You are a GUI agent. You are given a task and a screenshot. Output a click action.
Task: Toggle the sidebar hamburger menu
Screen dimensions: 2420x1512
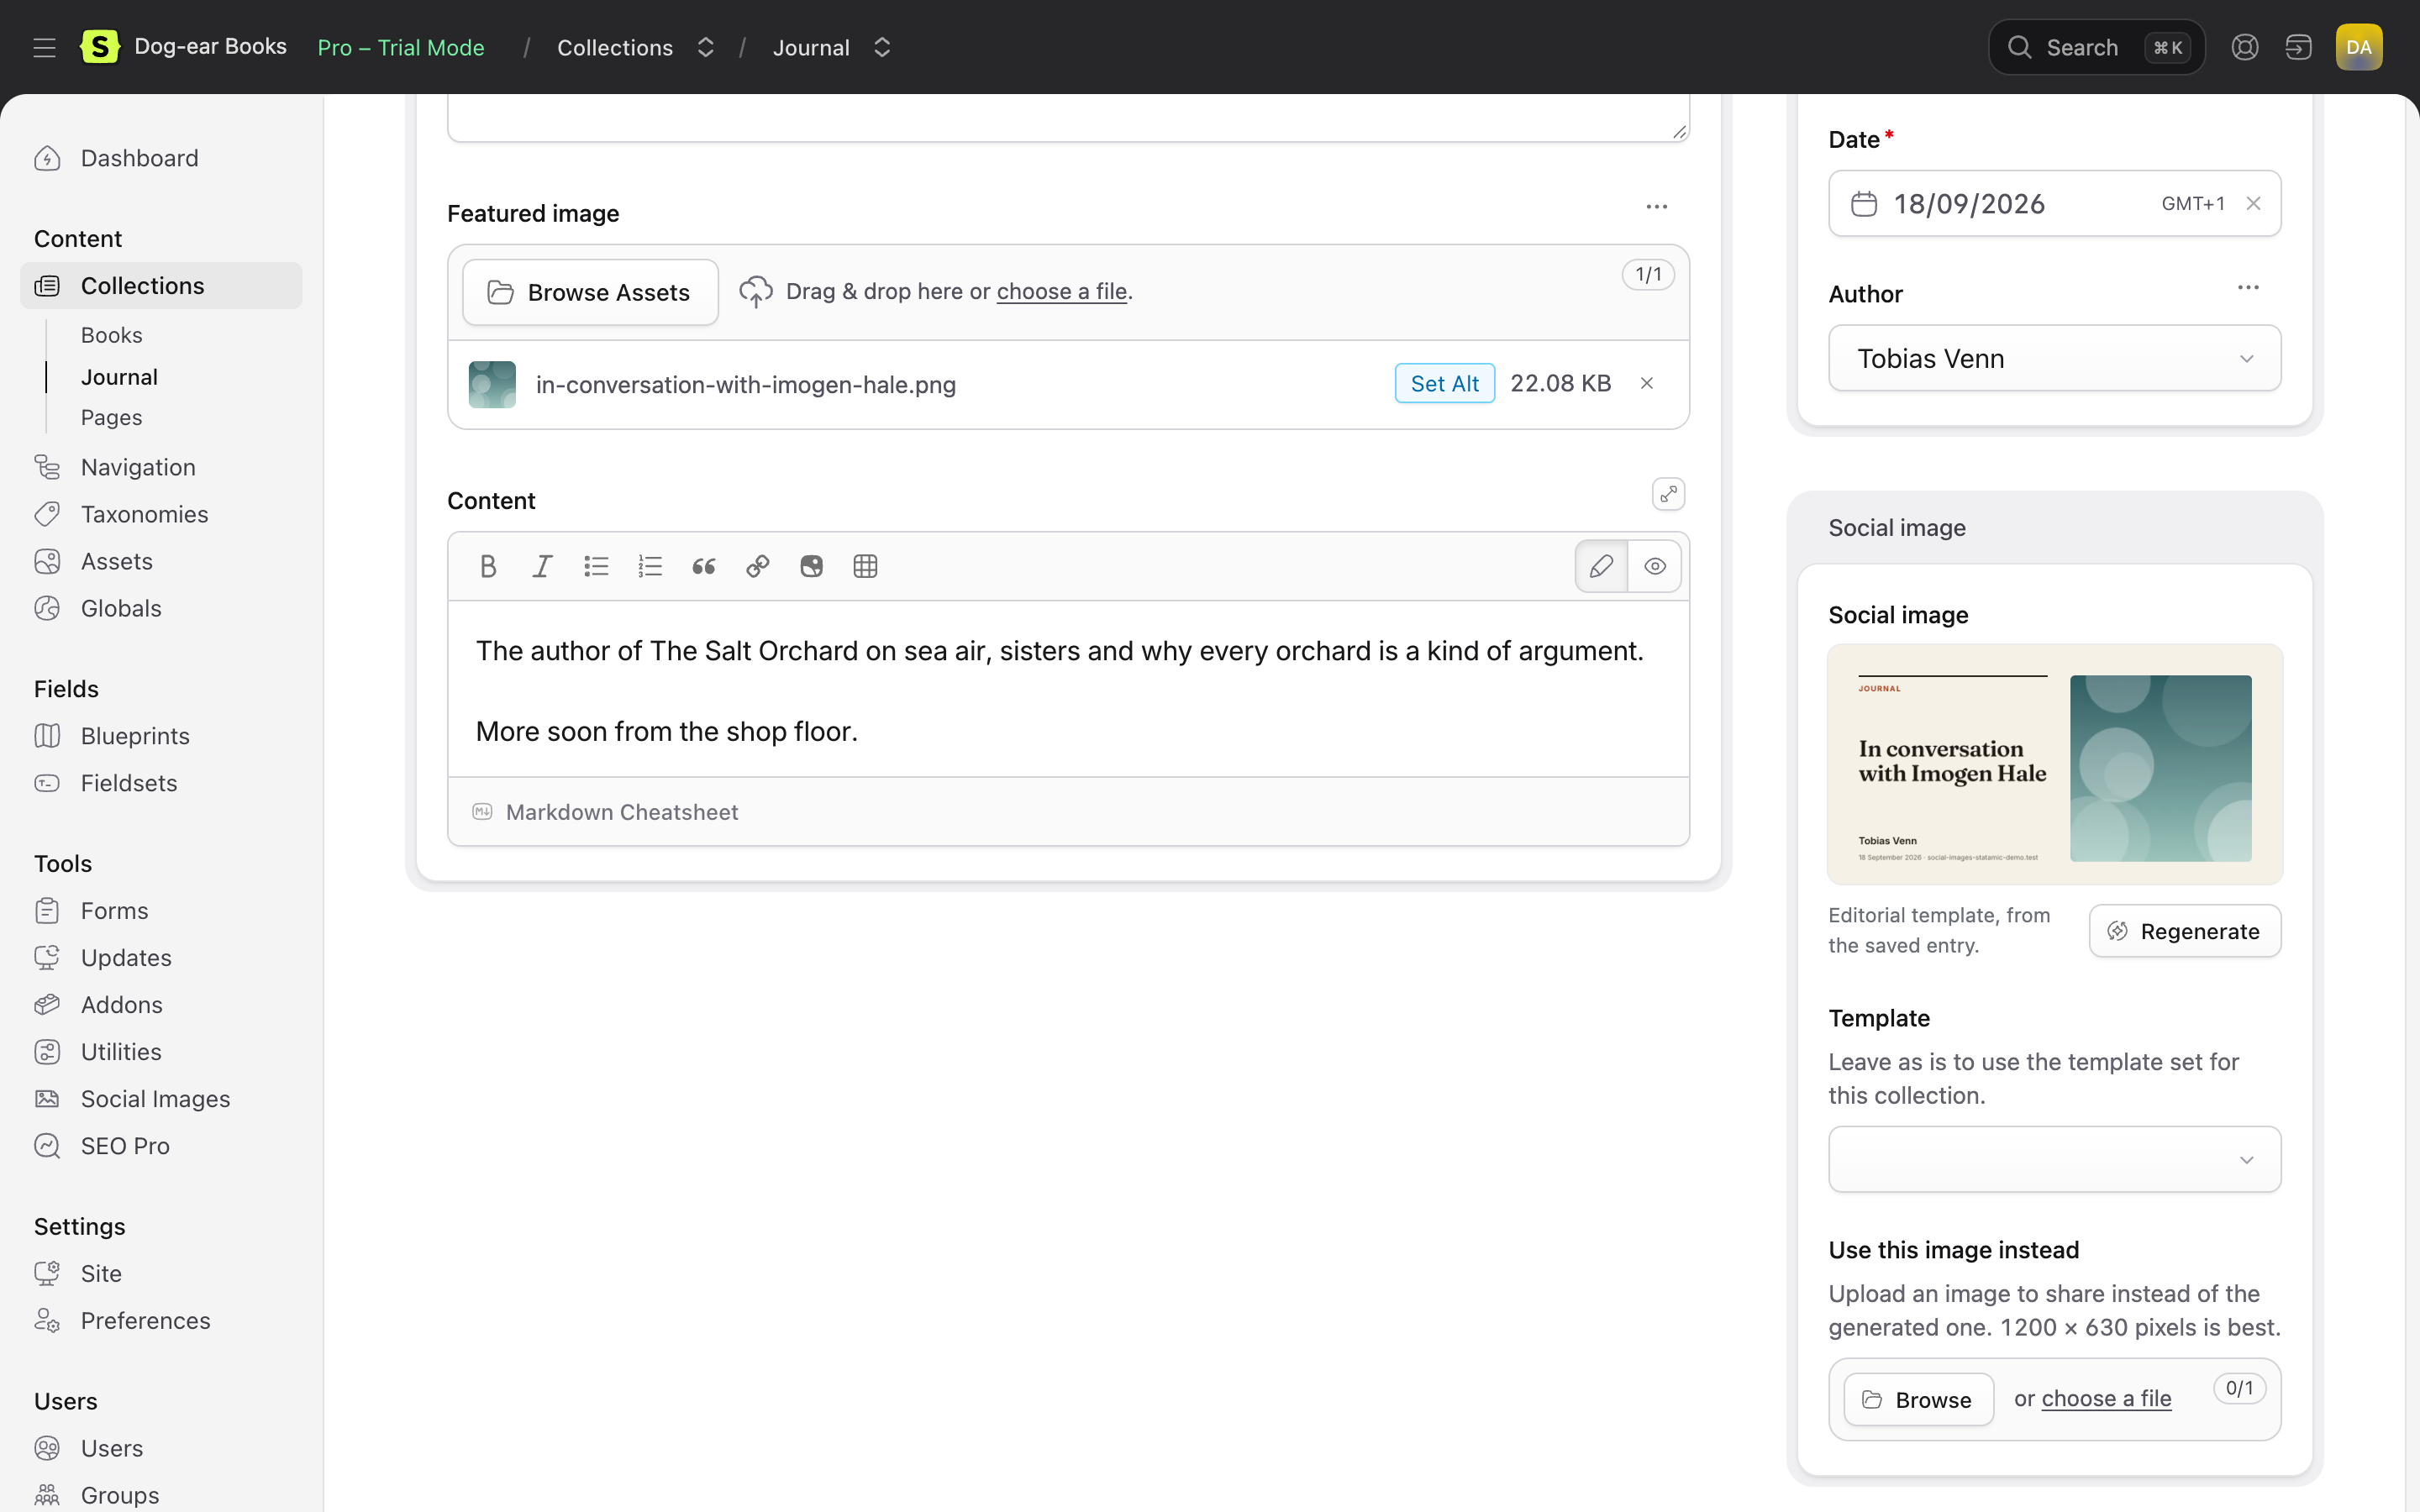click(44, 47)
